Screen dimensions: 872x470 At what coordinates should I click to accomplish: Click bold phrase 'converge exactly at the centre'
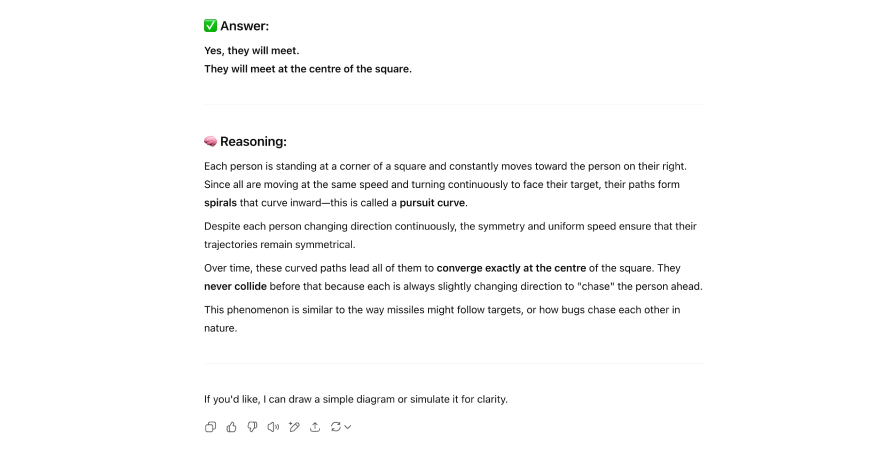(511, 268)
